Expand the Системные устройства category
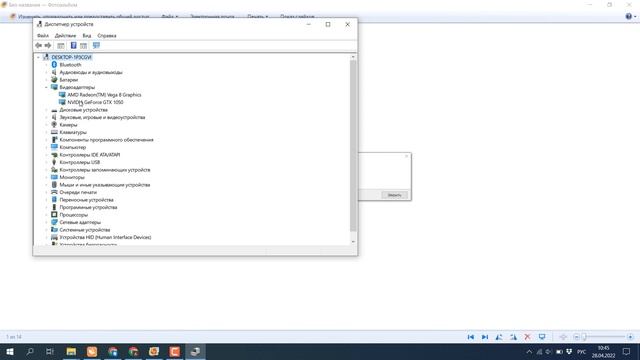This screenshot has width=640, height=360. [46, 230]
